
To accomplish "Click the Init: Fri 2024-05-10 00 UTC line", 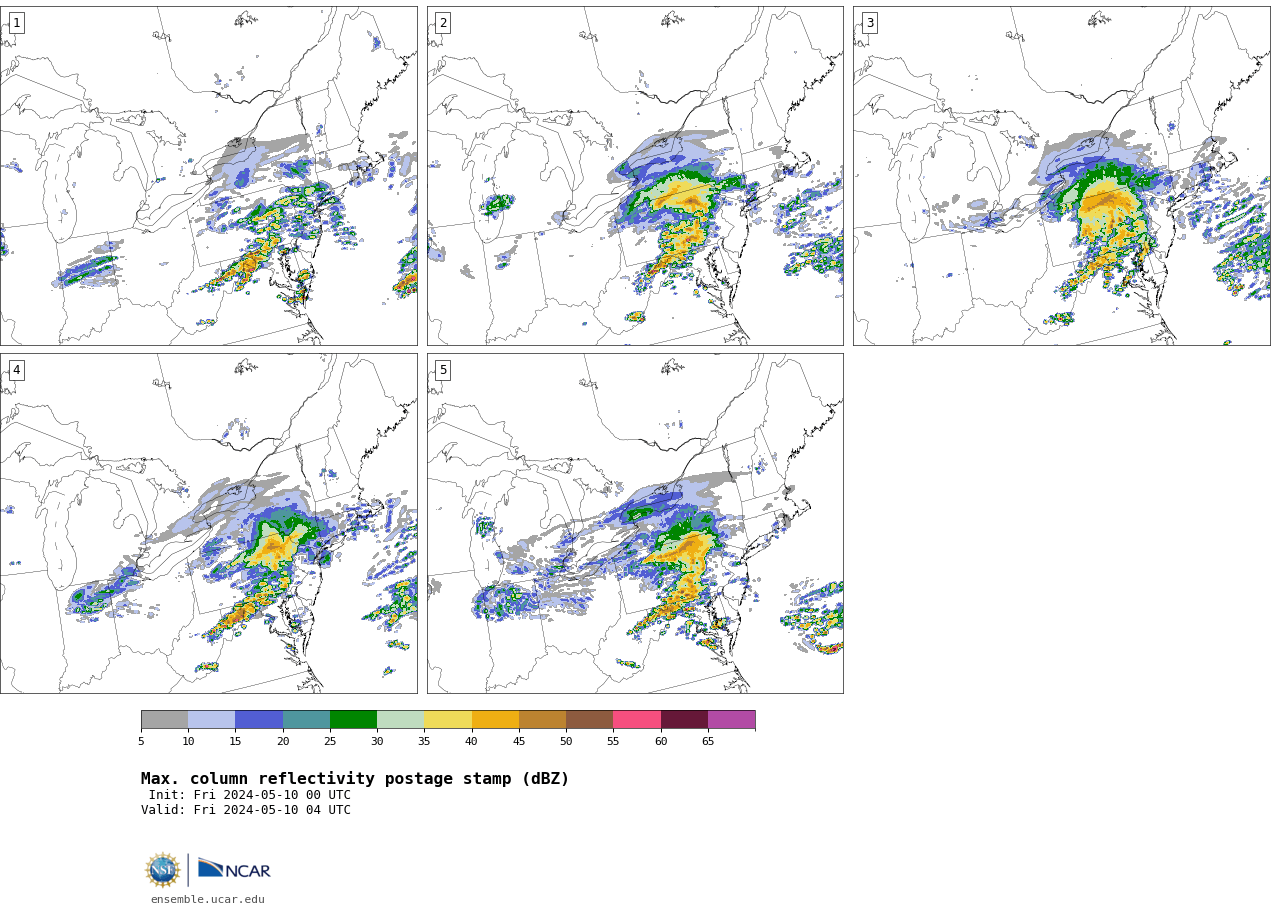I will 250,795.
